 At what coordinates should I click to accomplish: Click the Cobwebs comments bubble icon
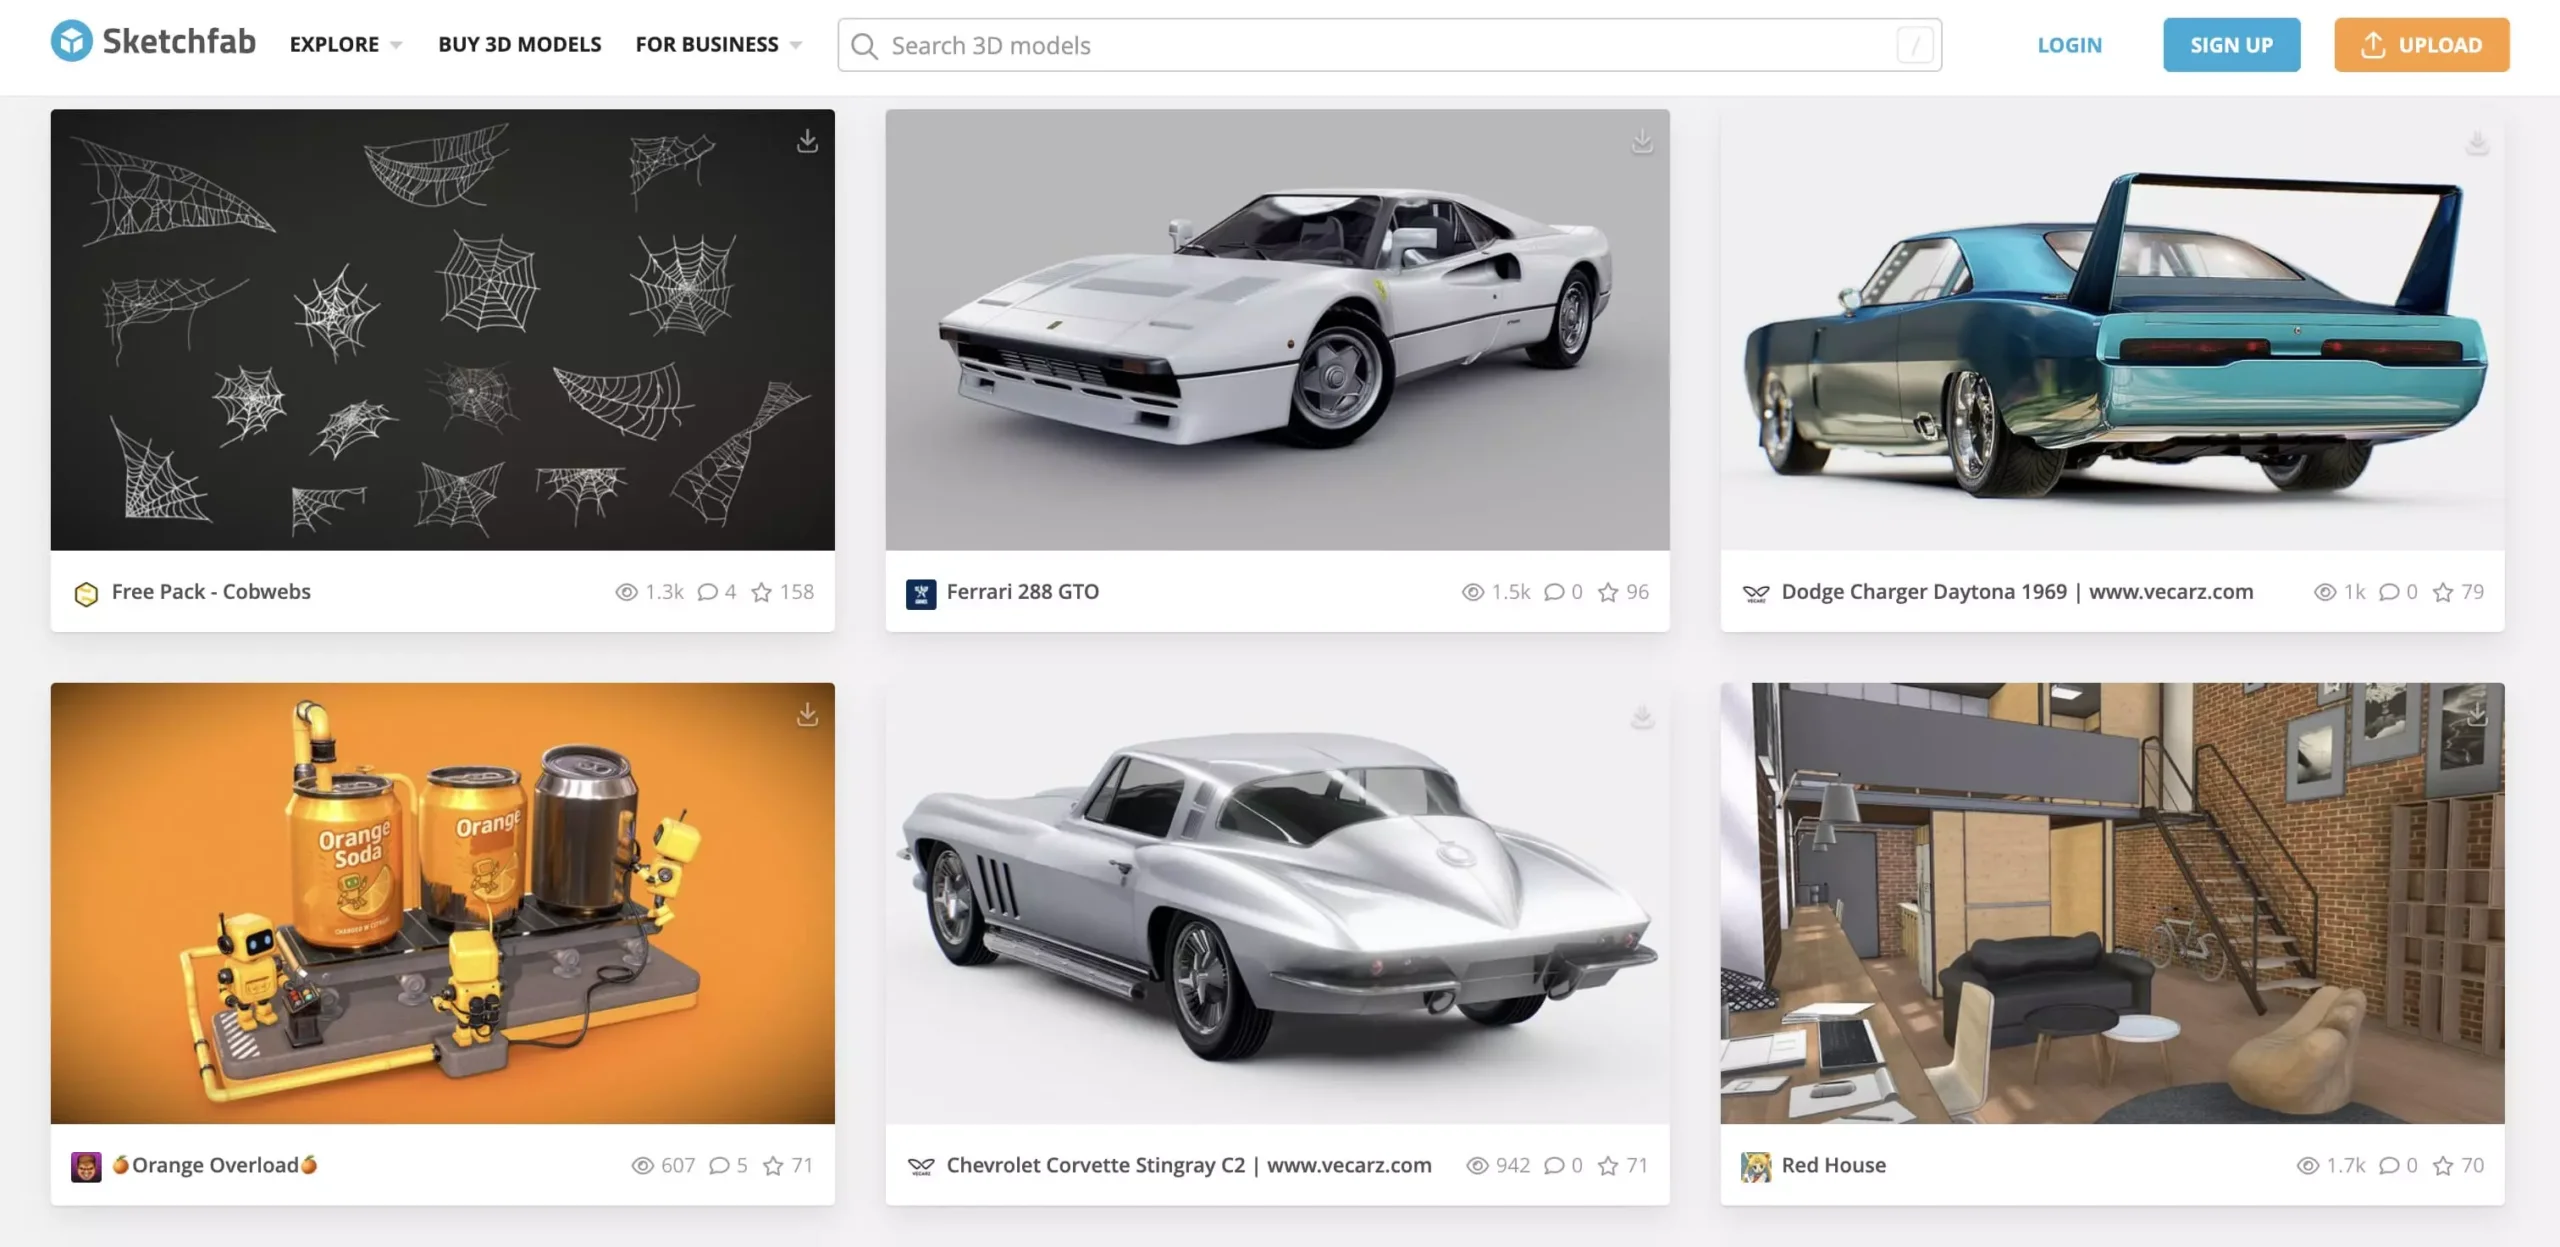click(707, 592)
